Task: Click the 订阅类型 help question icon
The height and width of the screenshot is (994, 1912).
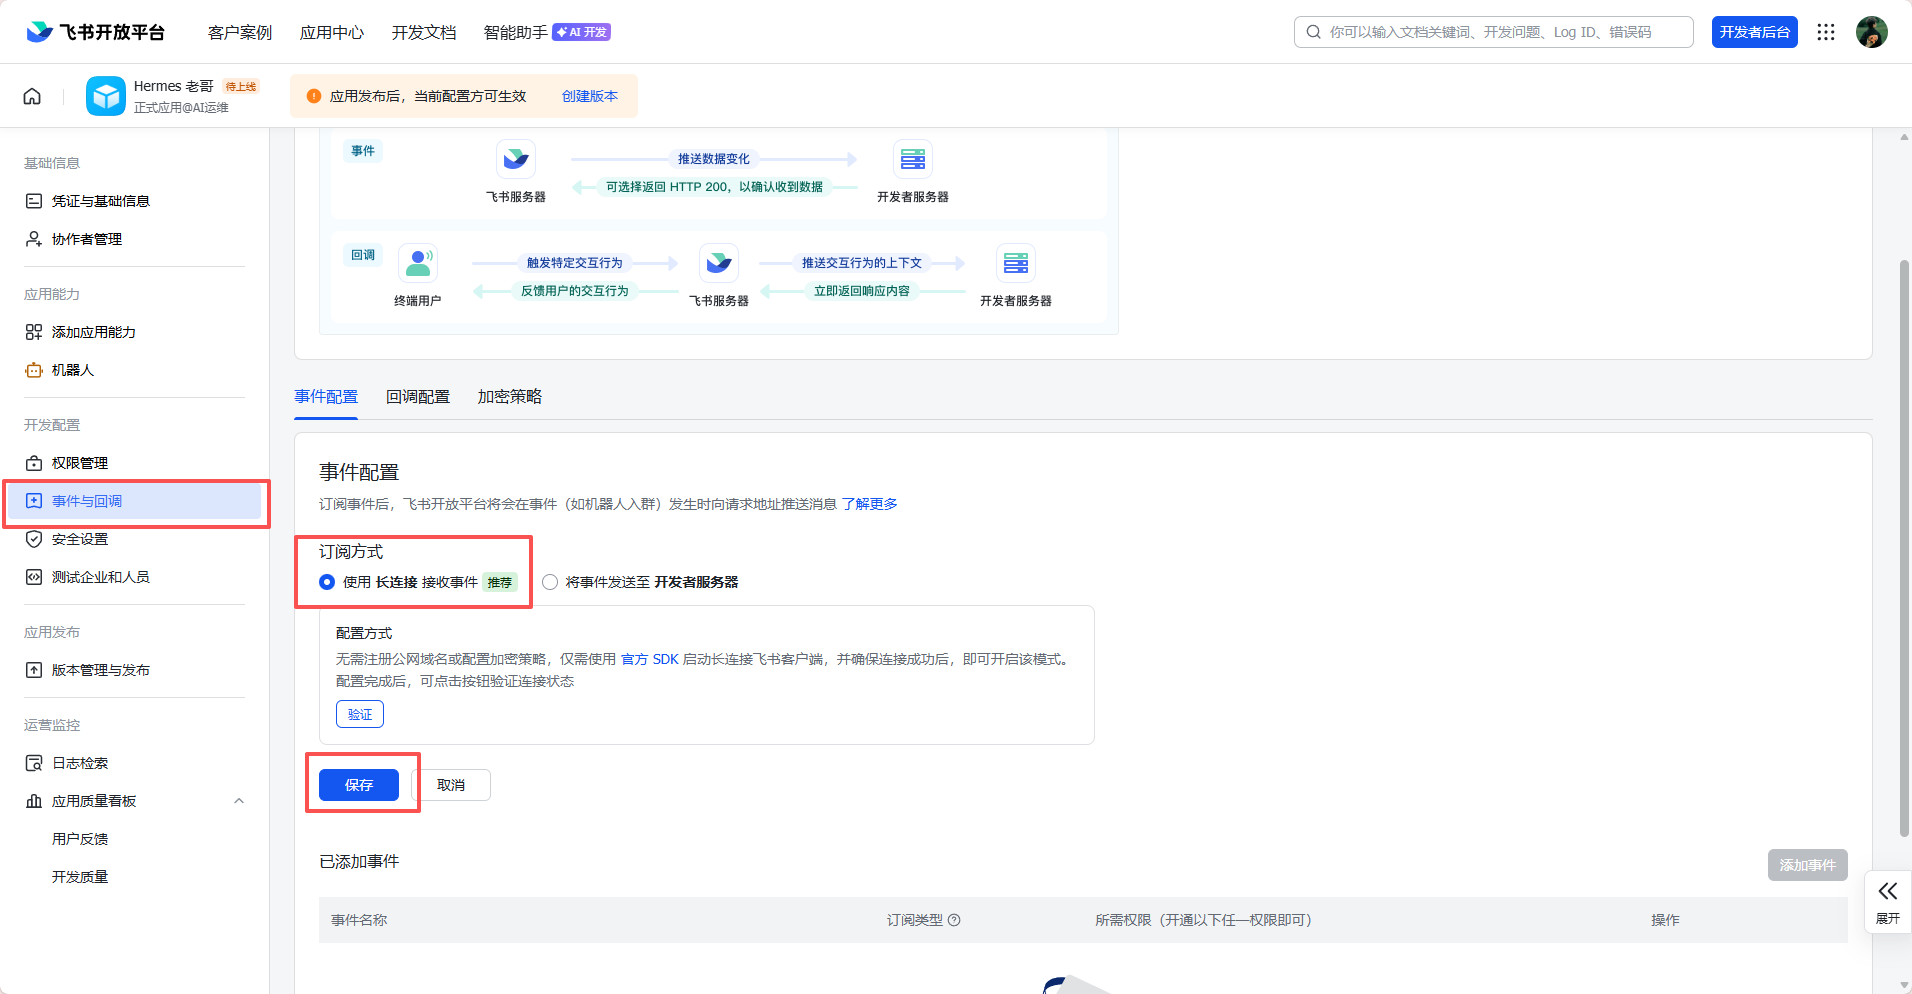Action: click(954, 920)
